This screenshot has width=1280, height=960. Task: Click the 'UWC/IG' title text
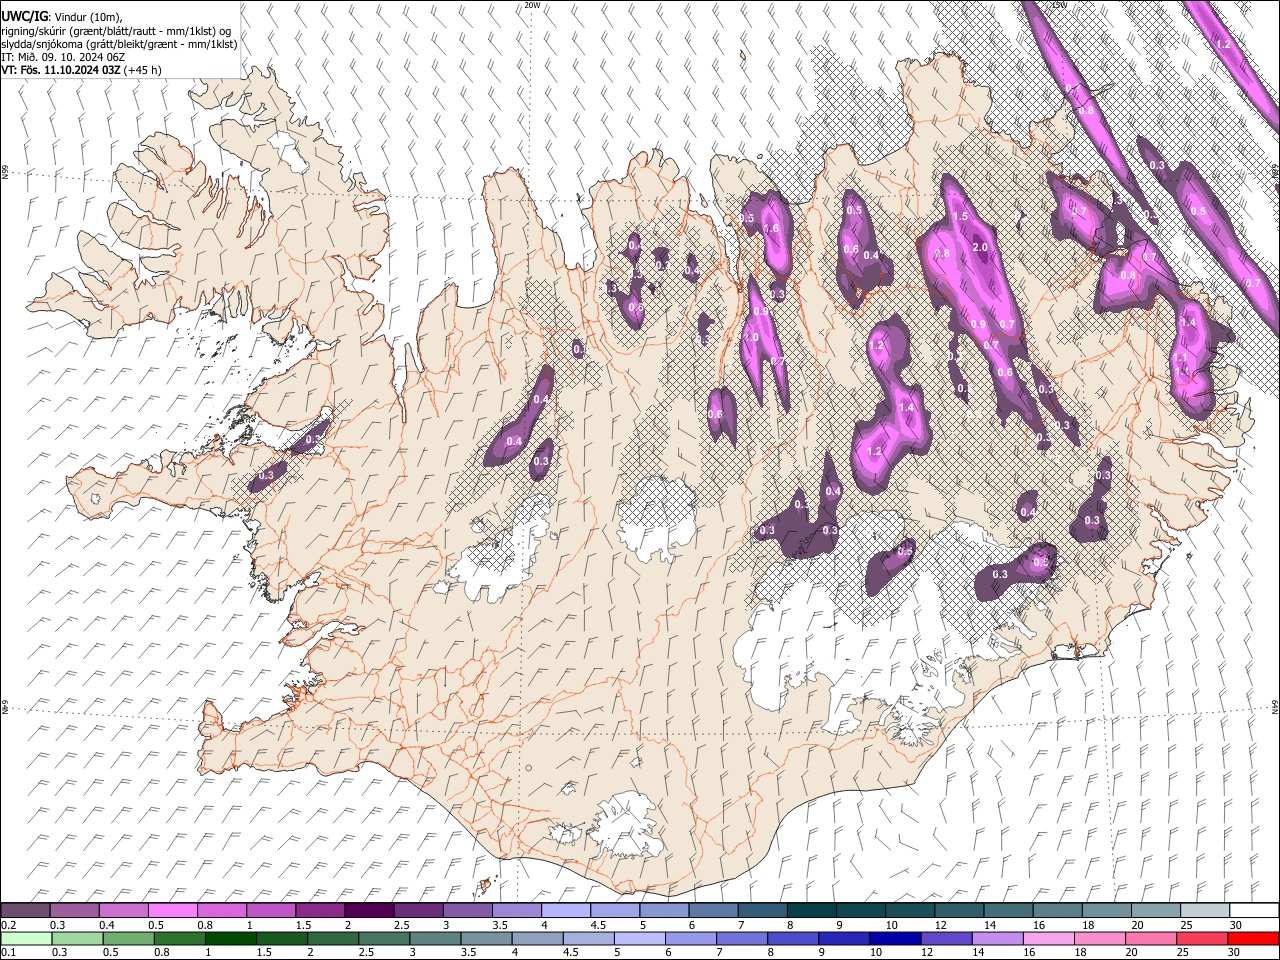[x=24, y=15]
